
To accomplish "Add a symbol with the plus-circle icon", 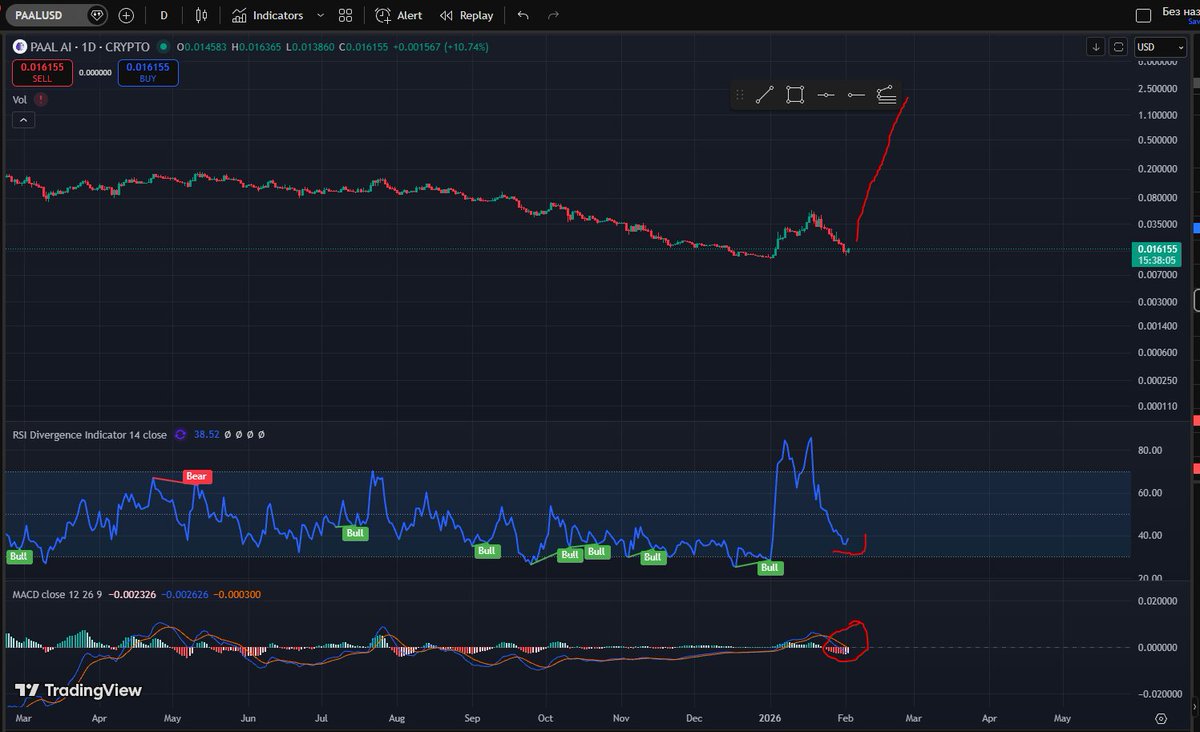I will [x=126, y=15].
